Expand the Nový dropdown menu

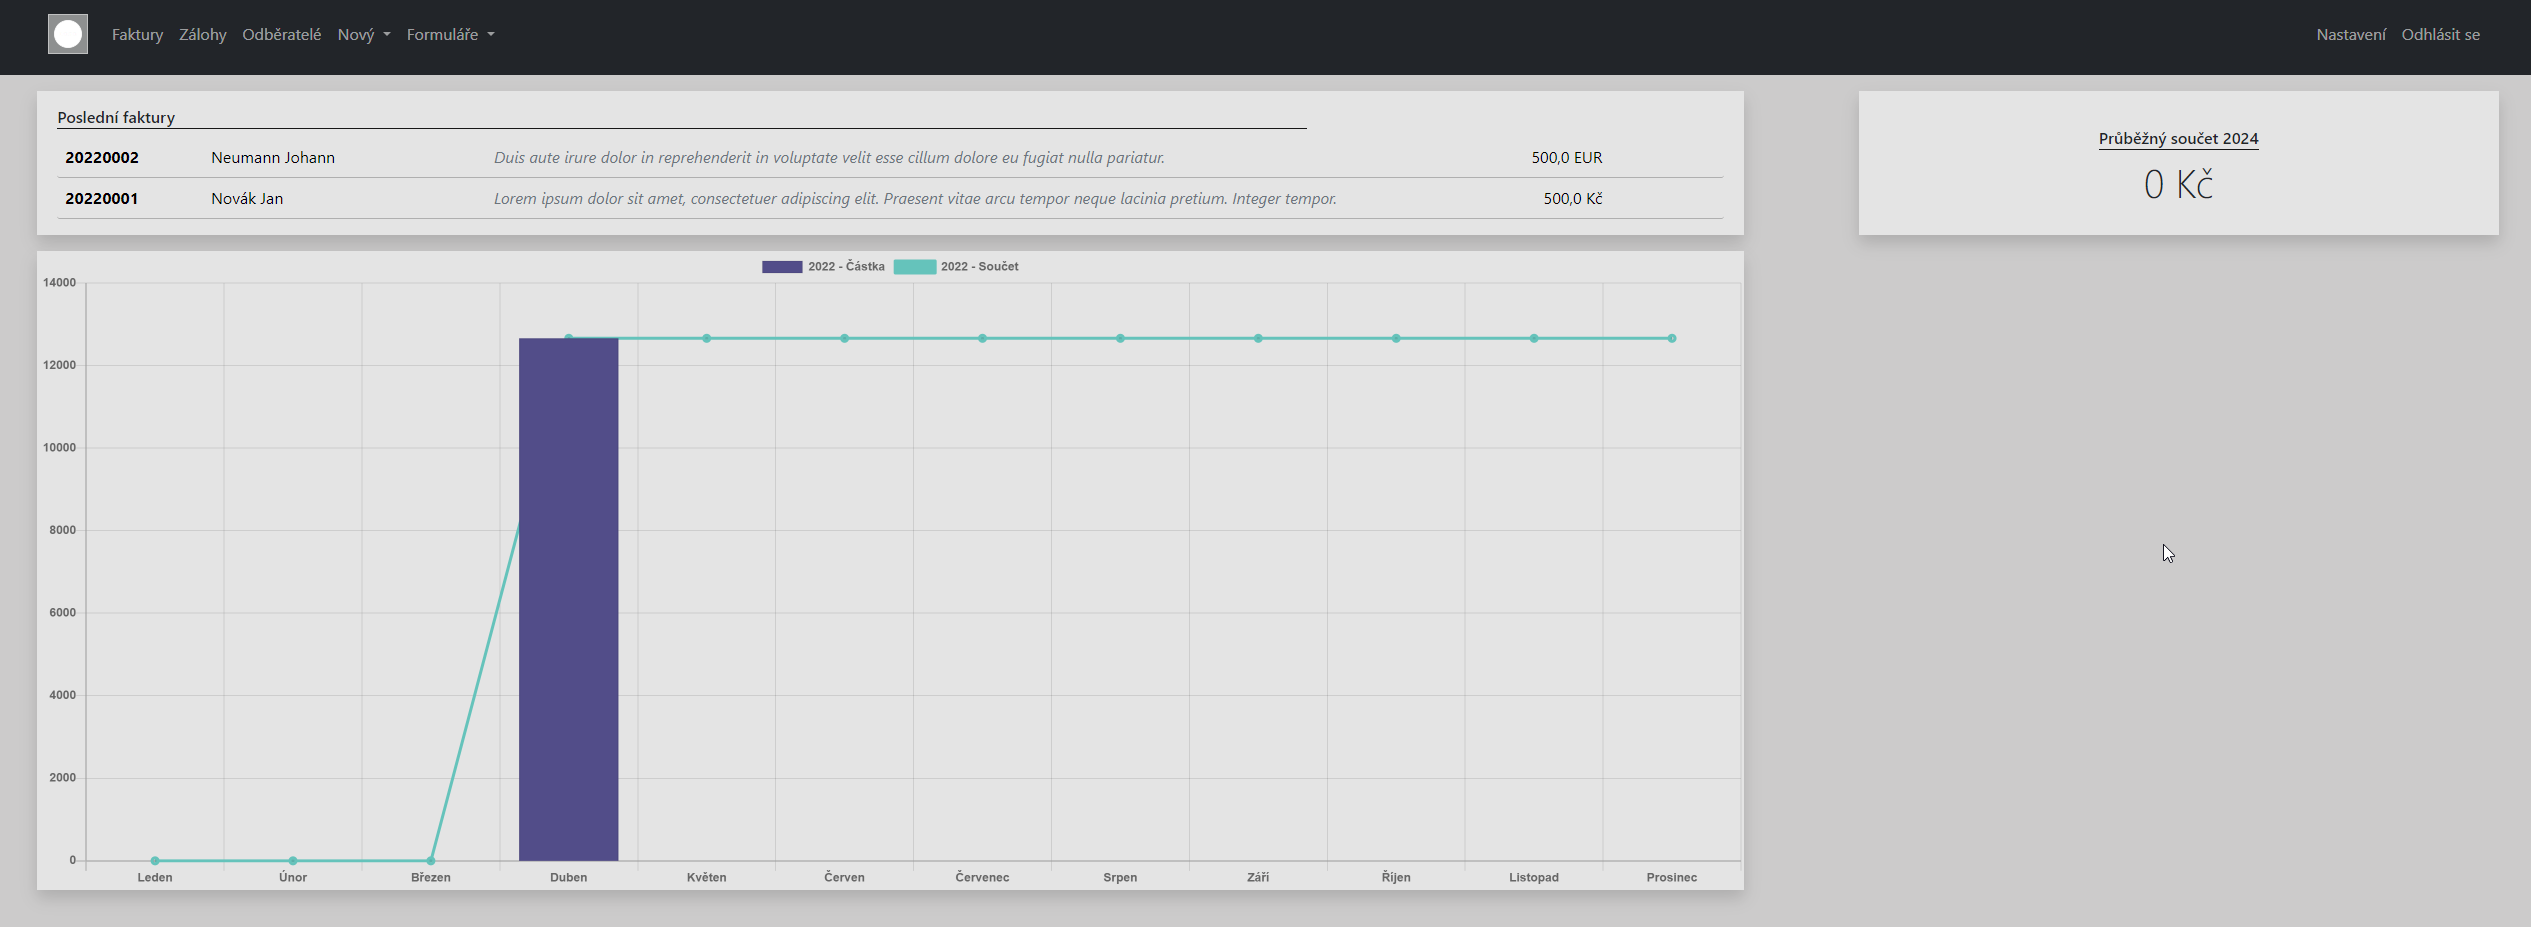click(364, 34)
